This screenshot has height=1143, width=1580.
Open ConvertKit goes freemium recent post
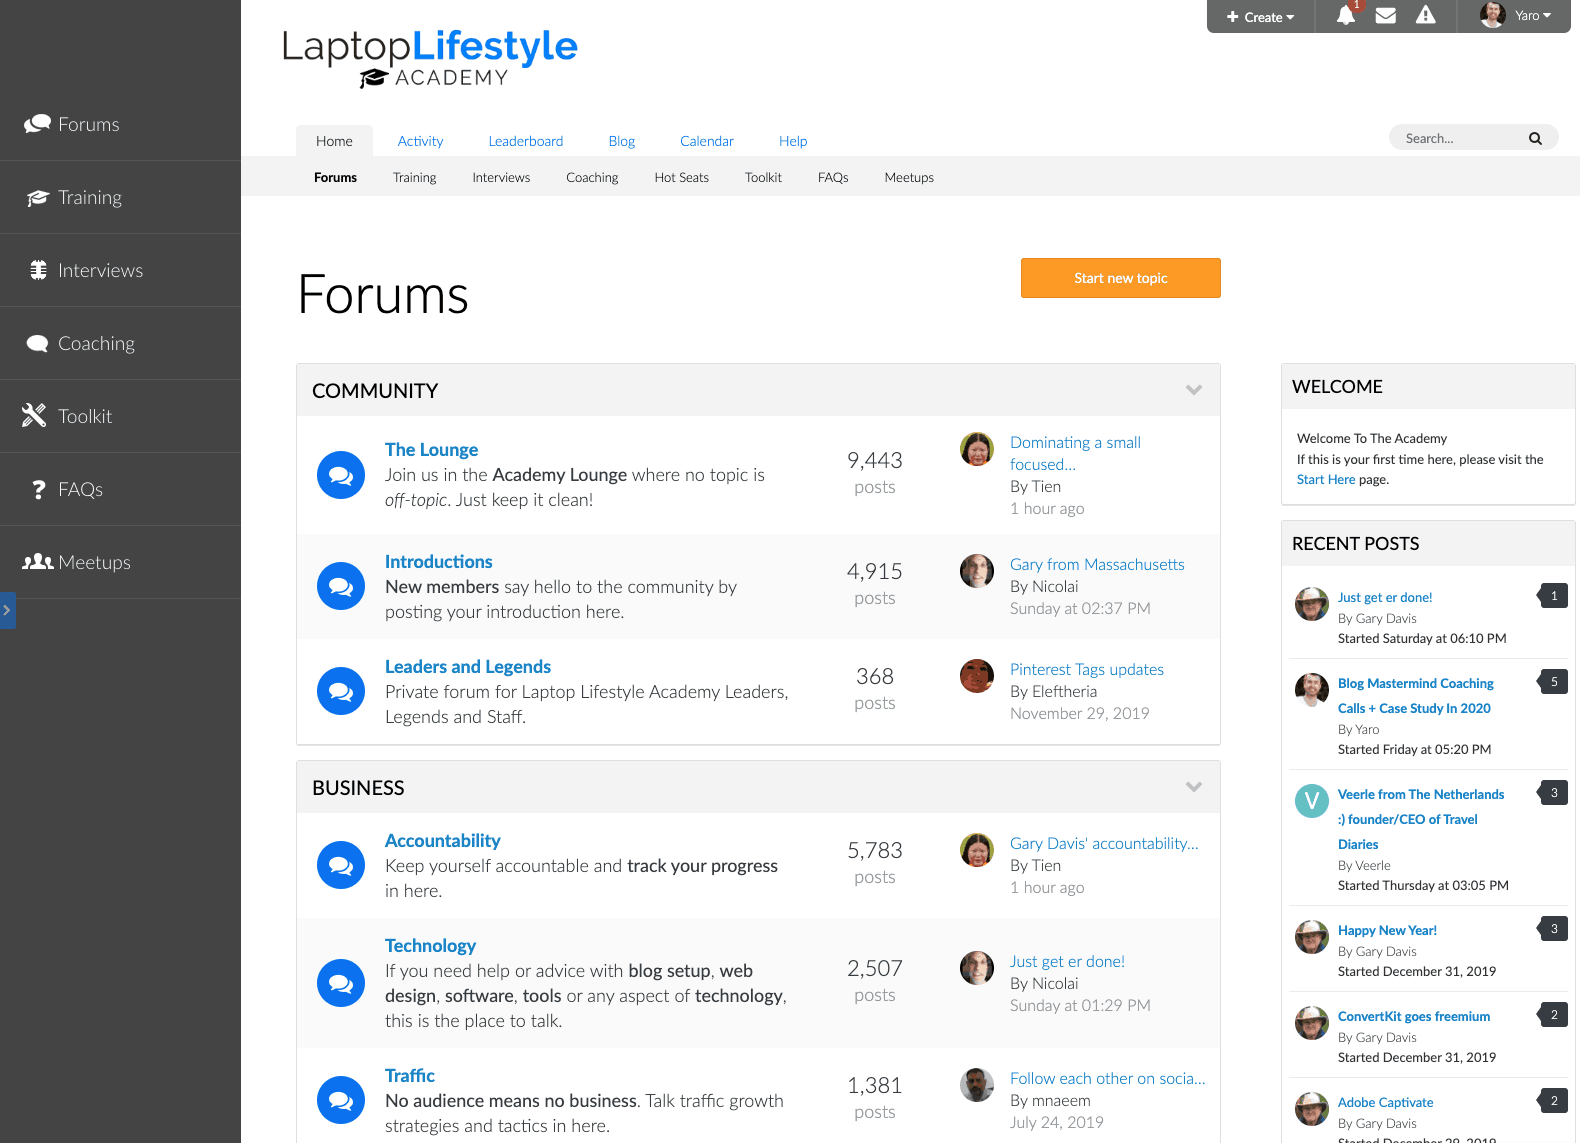1414,1016
